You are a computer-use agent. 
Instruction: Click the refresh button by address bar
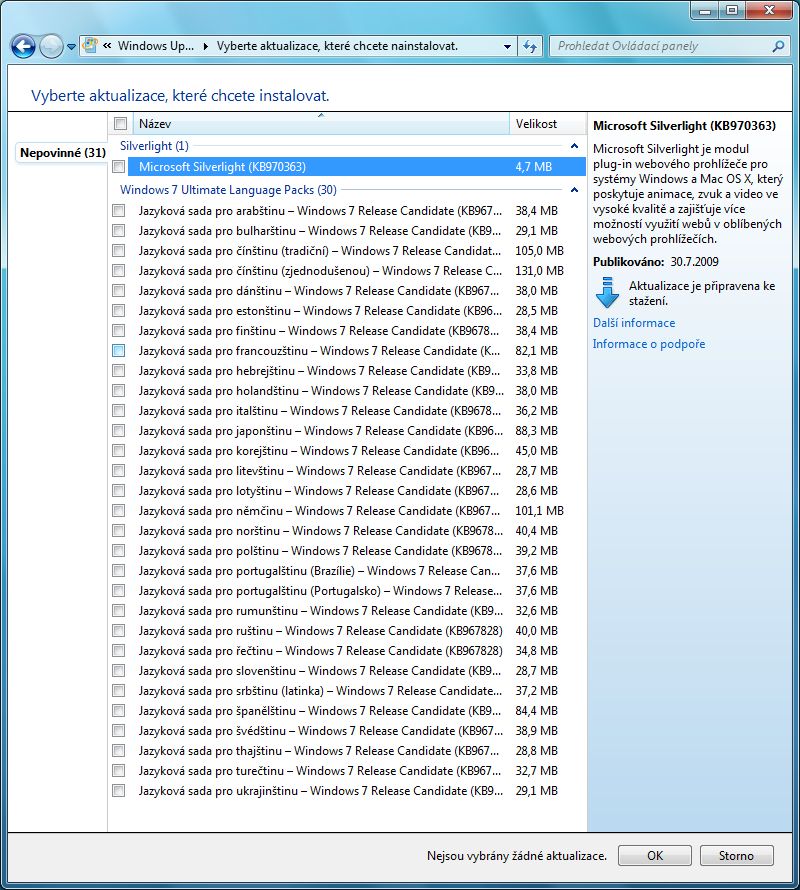(x=530, y=47)
